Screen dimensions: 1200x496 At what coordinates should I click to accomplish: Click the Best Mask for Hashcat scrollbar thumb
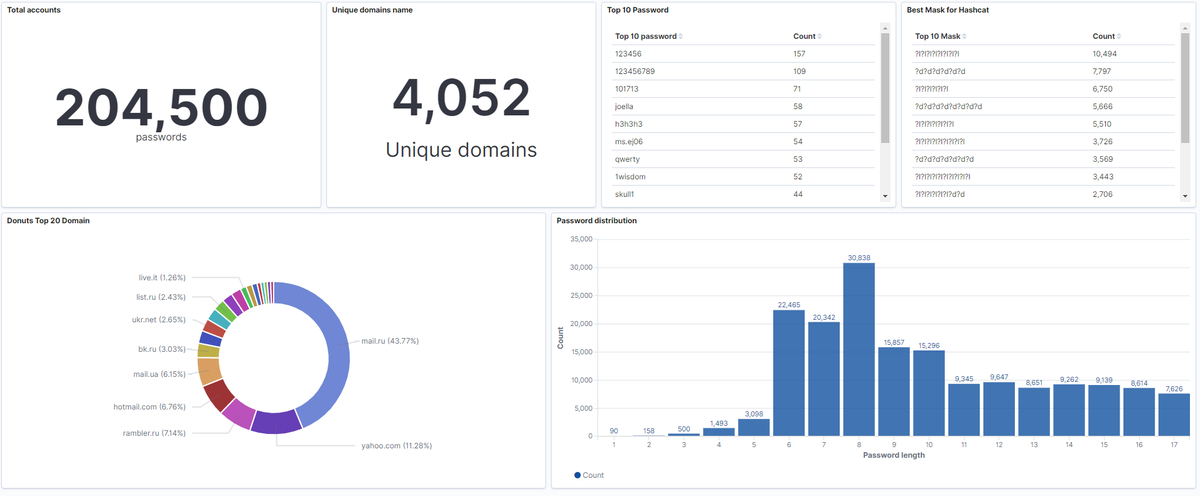[1185, 88]
